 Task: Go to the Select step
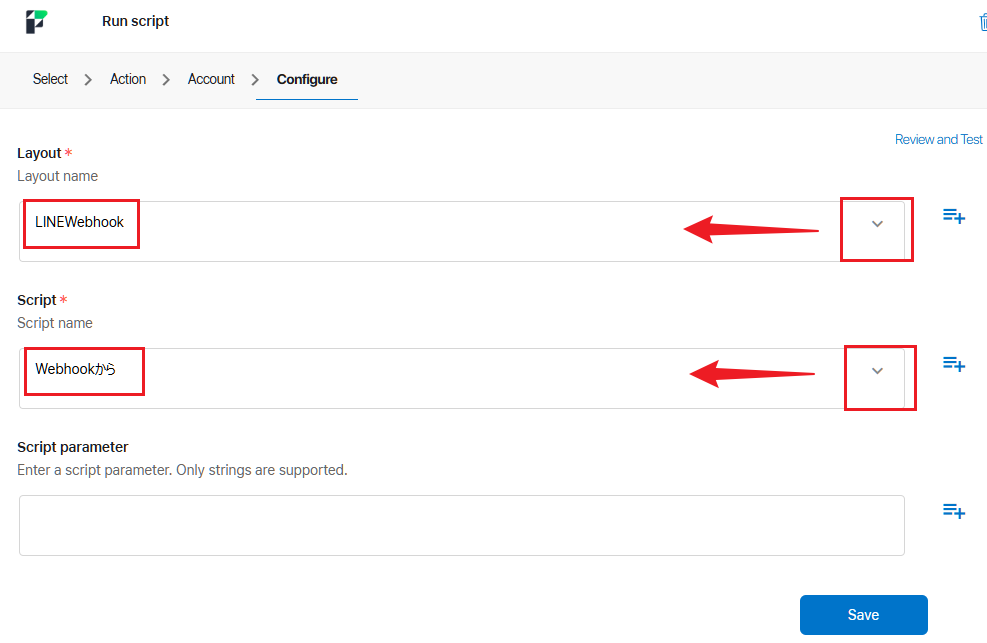[x=50, y=78]
